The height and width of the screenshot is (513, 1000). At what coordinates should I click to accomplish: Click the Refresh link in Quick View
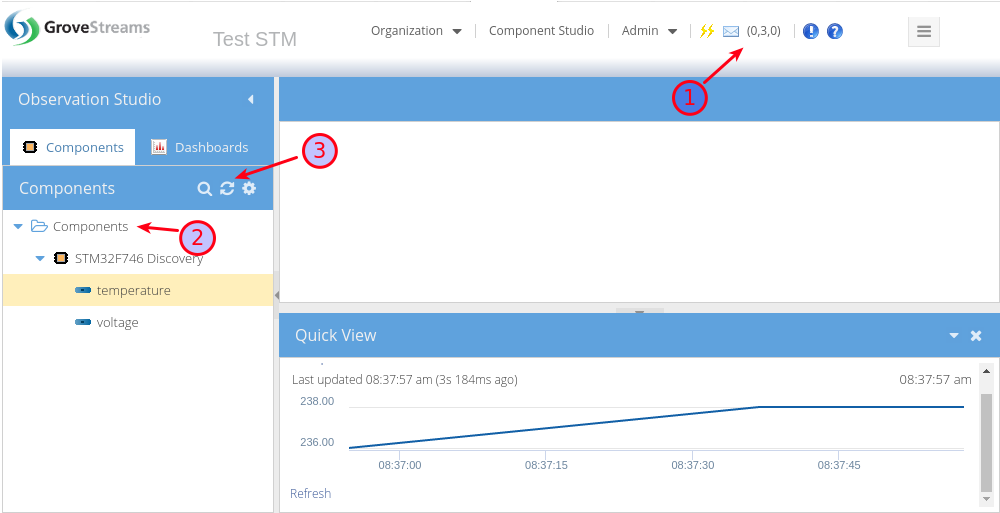[x=310, y=493]
